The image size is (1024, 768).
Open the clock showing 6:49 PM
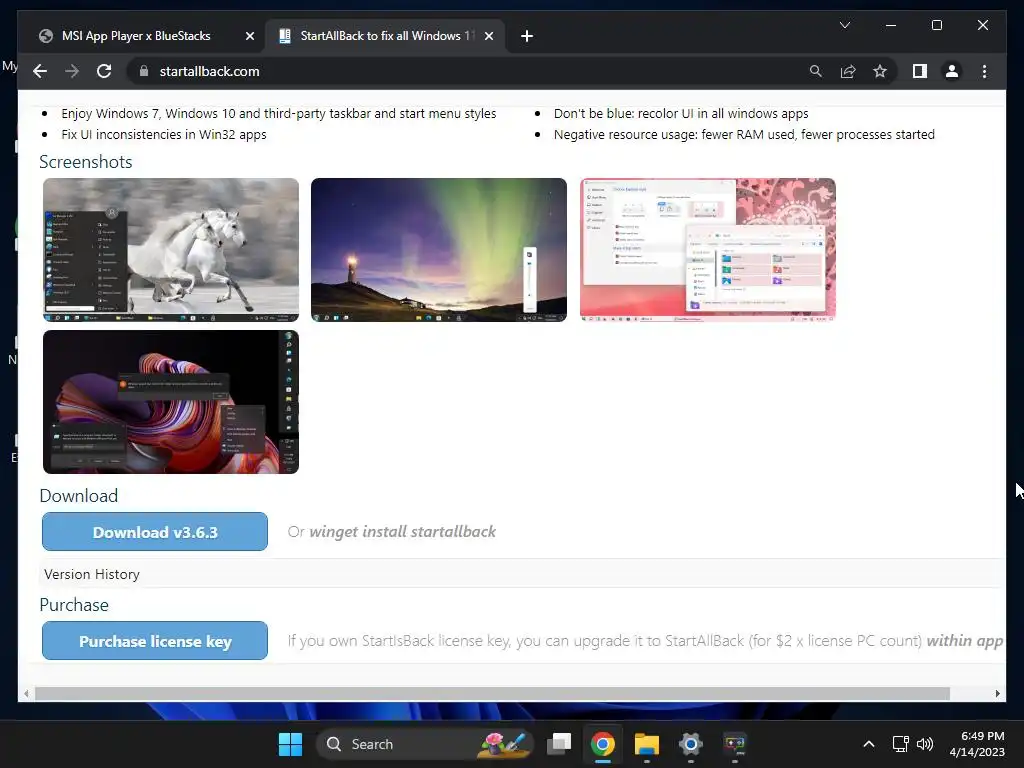(x=977, y=744)
